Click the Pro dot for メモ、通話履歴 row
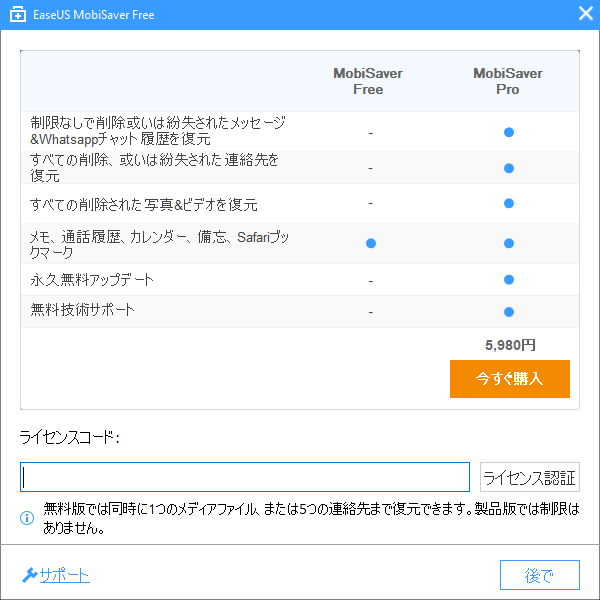Image resolution: width=600 pixels, height=600 pixels. tap(509, 243)
